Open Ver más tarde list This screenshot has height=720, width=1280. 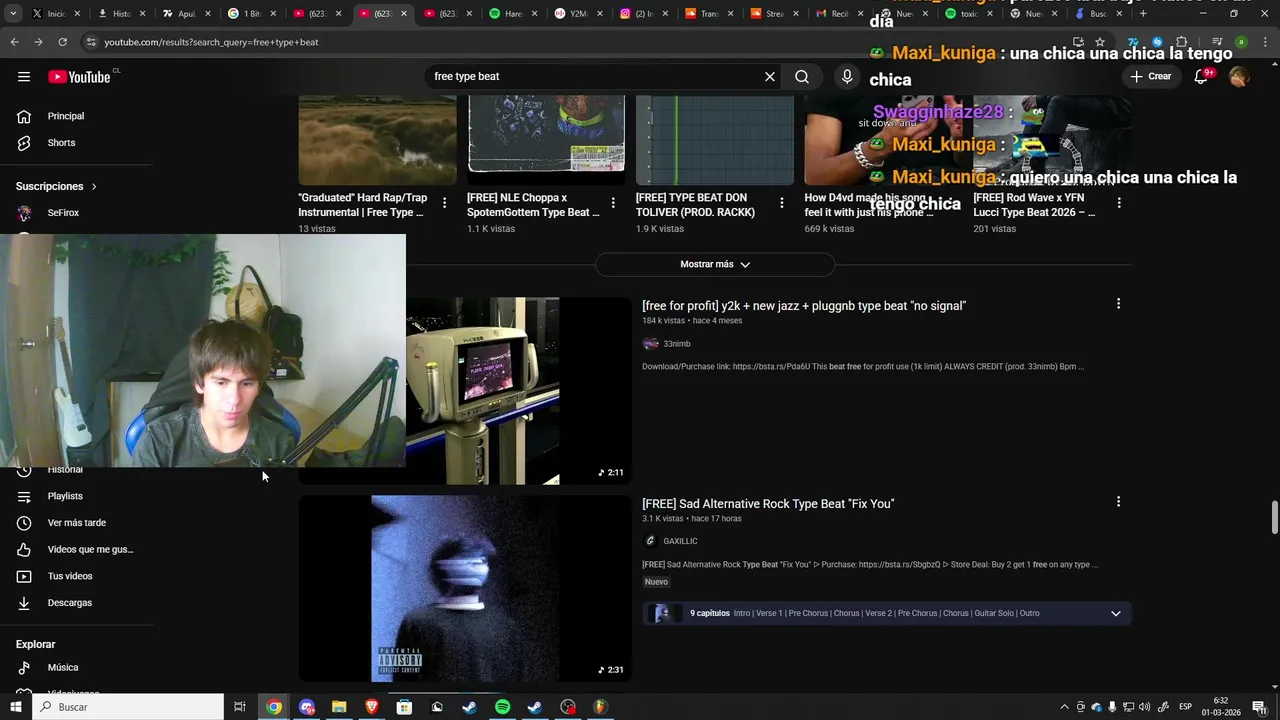[x=77, y=523]
